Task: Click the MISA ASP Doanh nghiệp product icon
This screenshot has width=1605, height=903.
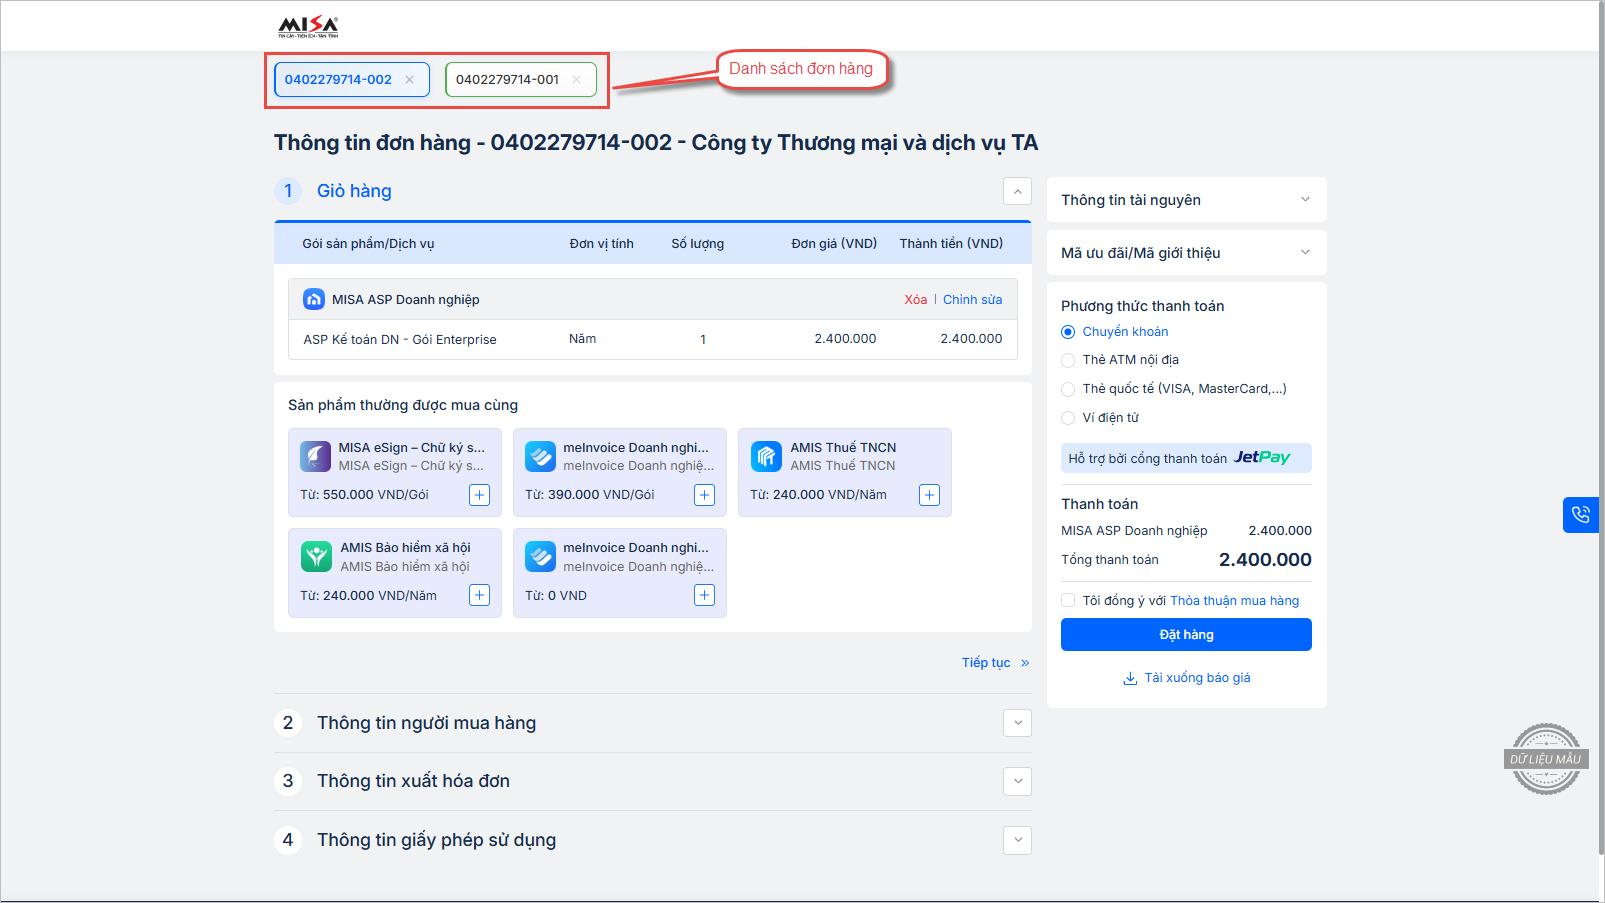Action: [314, 299]
